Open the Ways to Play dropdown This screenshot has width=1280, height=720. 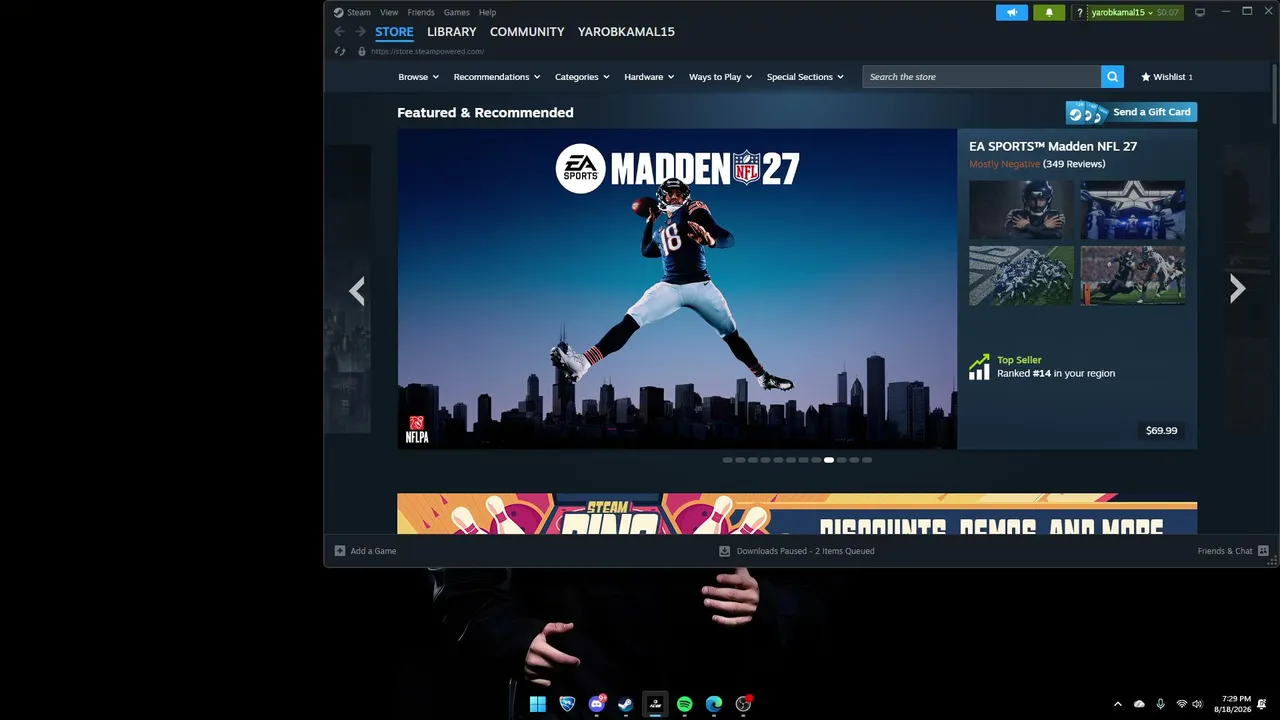[x=720, y=77]
